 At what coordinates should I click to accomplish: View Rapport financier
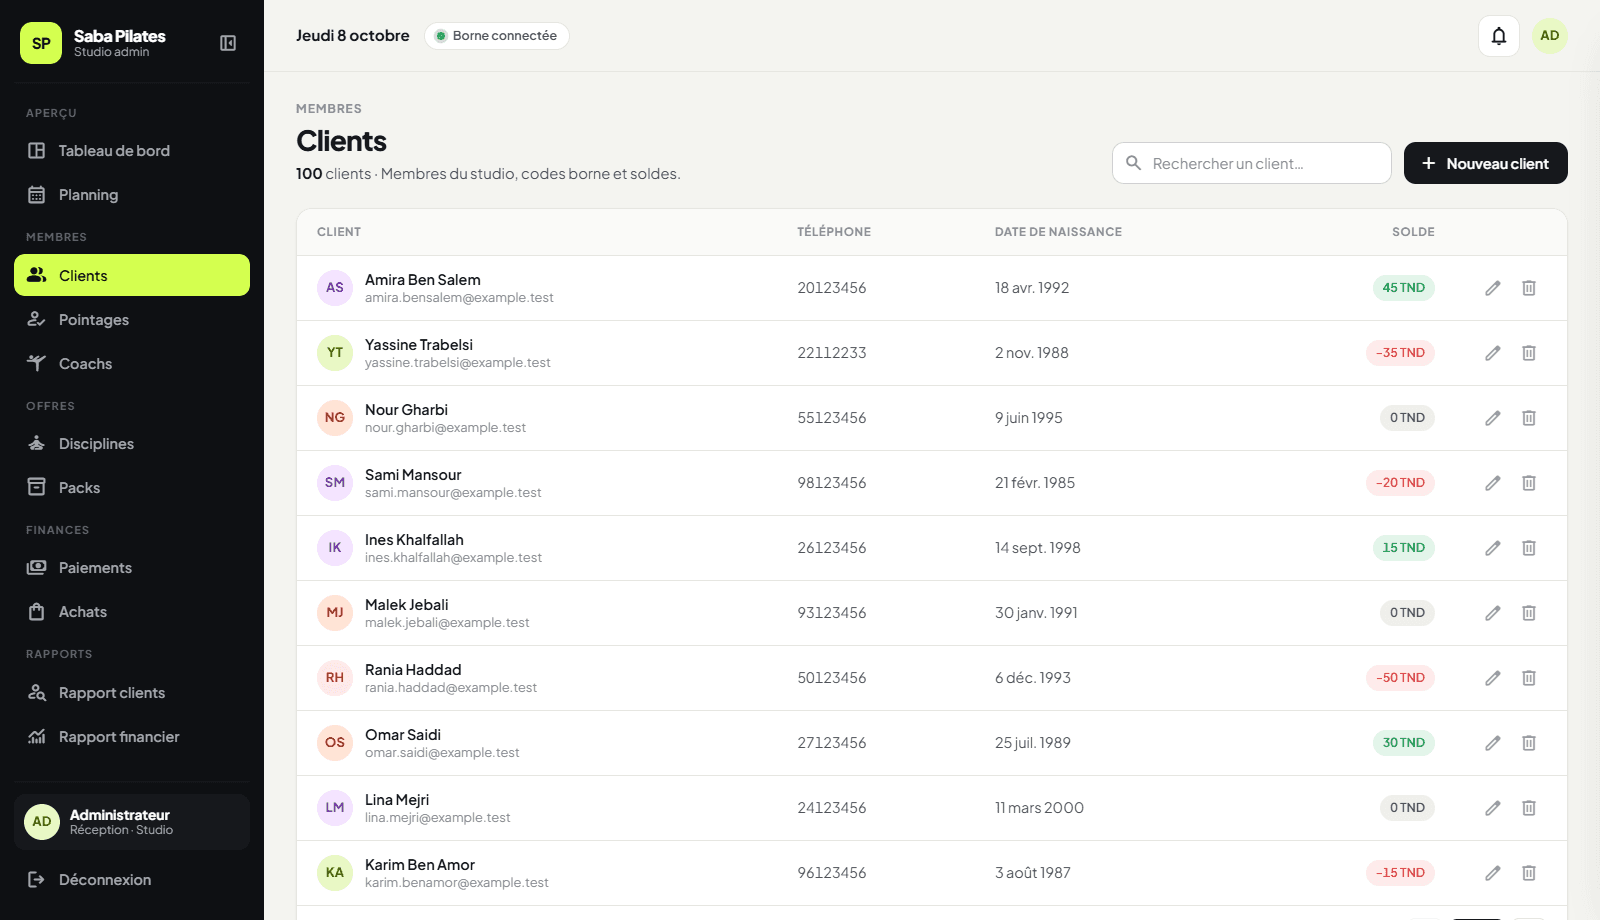point(132,737)
